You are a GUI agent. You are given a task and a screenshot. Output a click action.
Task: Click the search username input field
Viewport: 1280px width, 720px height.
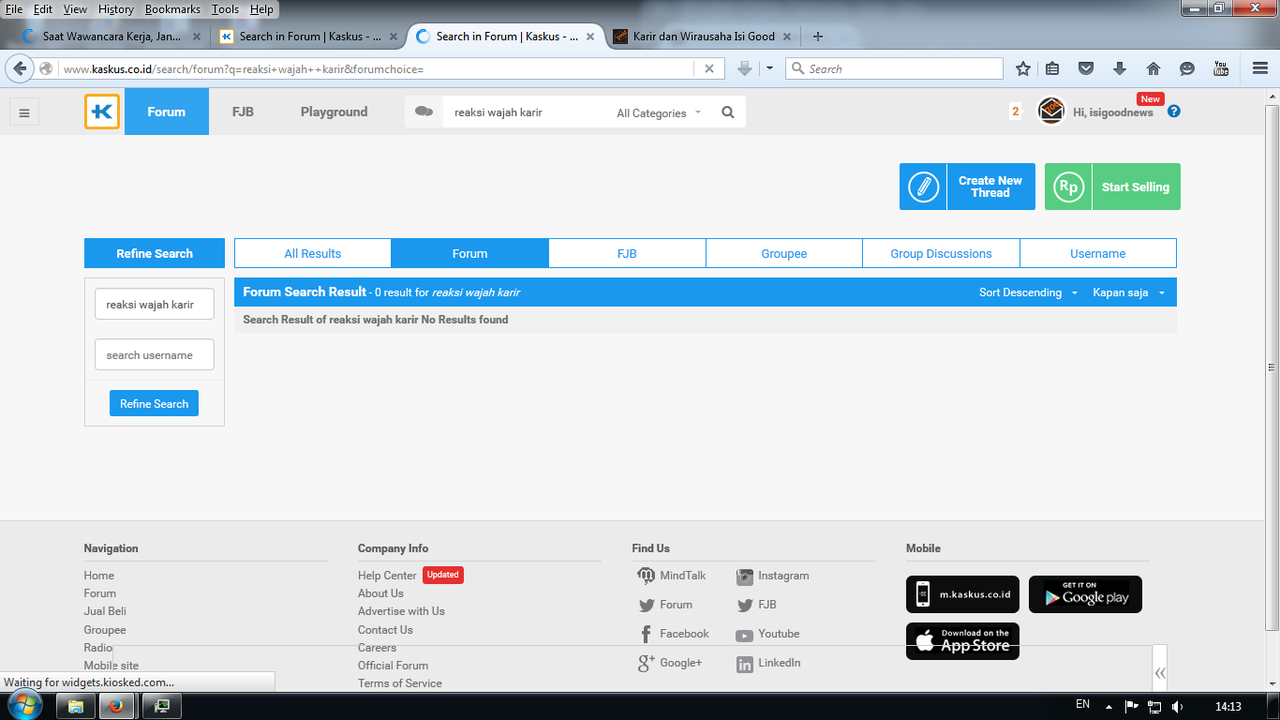point(154,355)
